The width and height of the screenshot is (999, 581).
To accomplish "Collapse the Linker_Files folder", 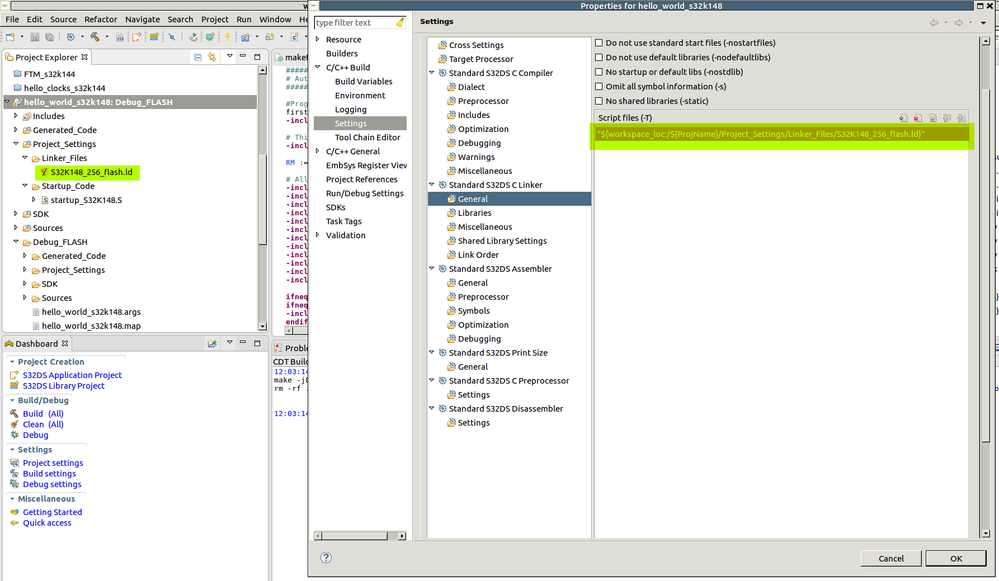I will (x=25, y=158).
